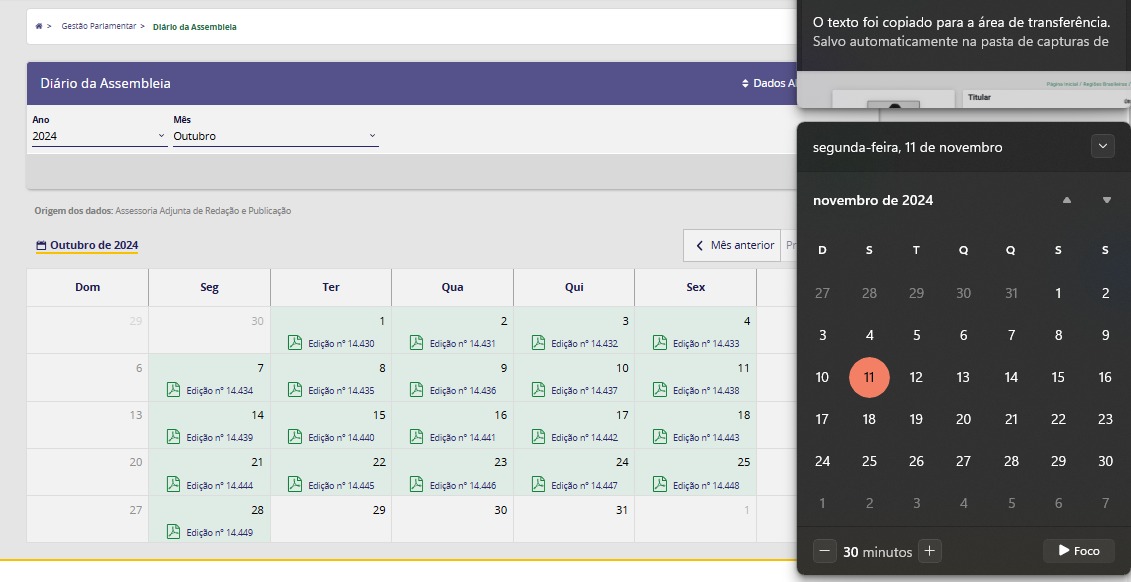This screenshot has height=582, width=1131.
Task: Click the Mês anterior button
Action: 734,245
